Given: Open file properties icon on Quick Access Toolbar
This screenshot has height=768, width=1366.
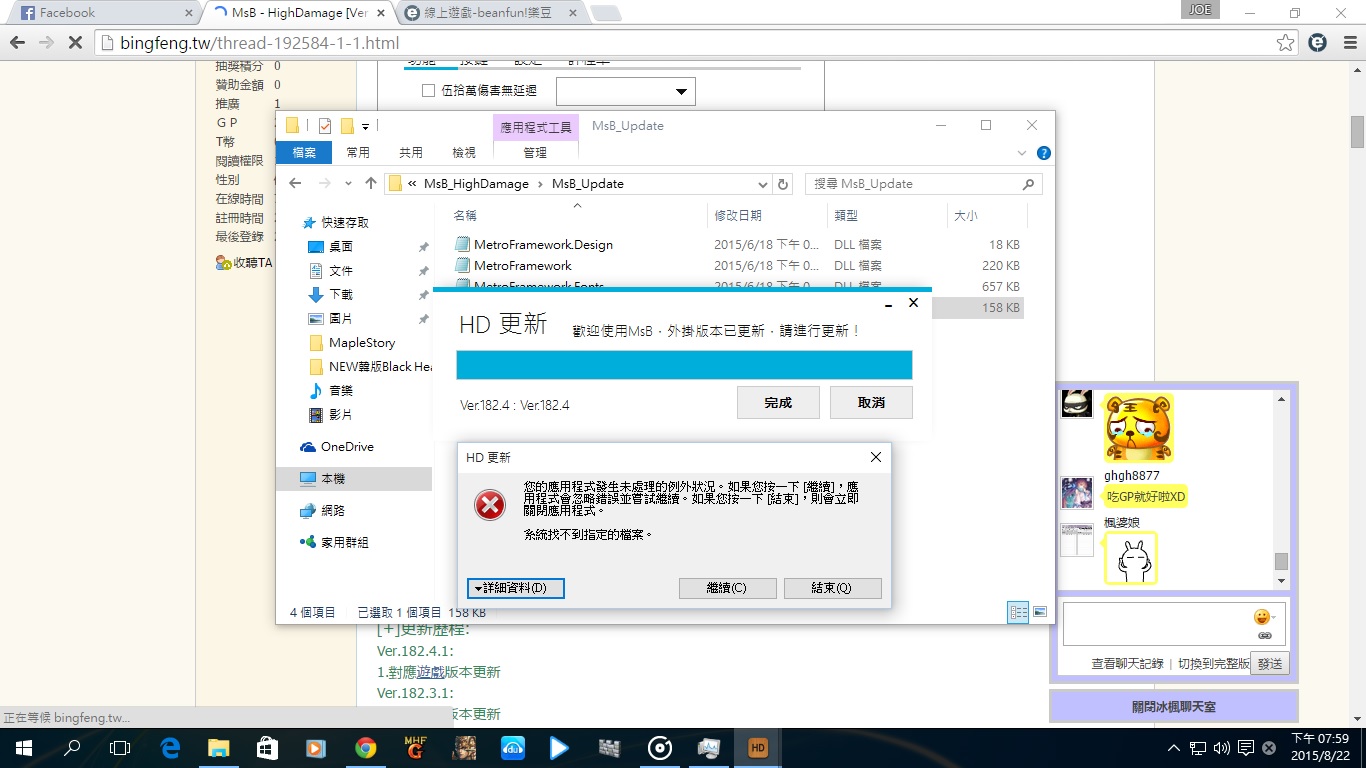Looking at the screenshot, I should pyautogui.click(x=324, y=125).
